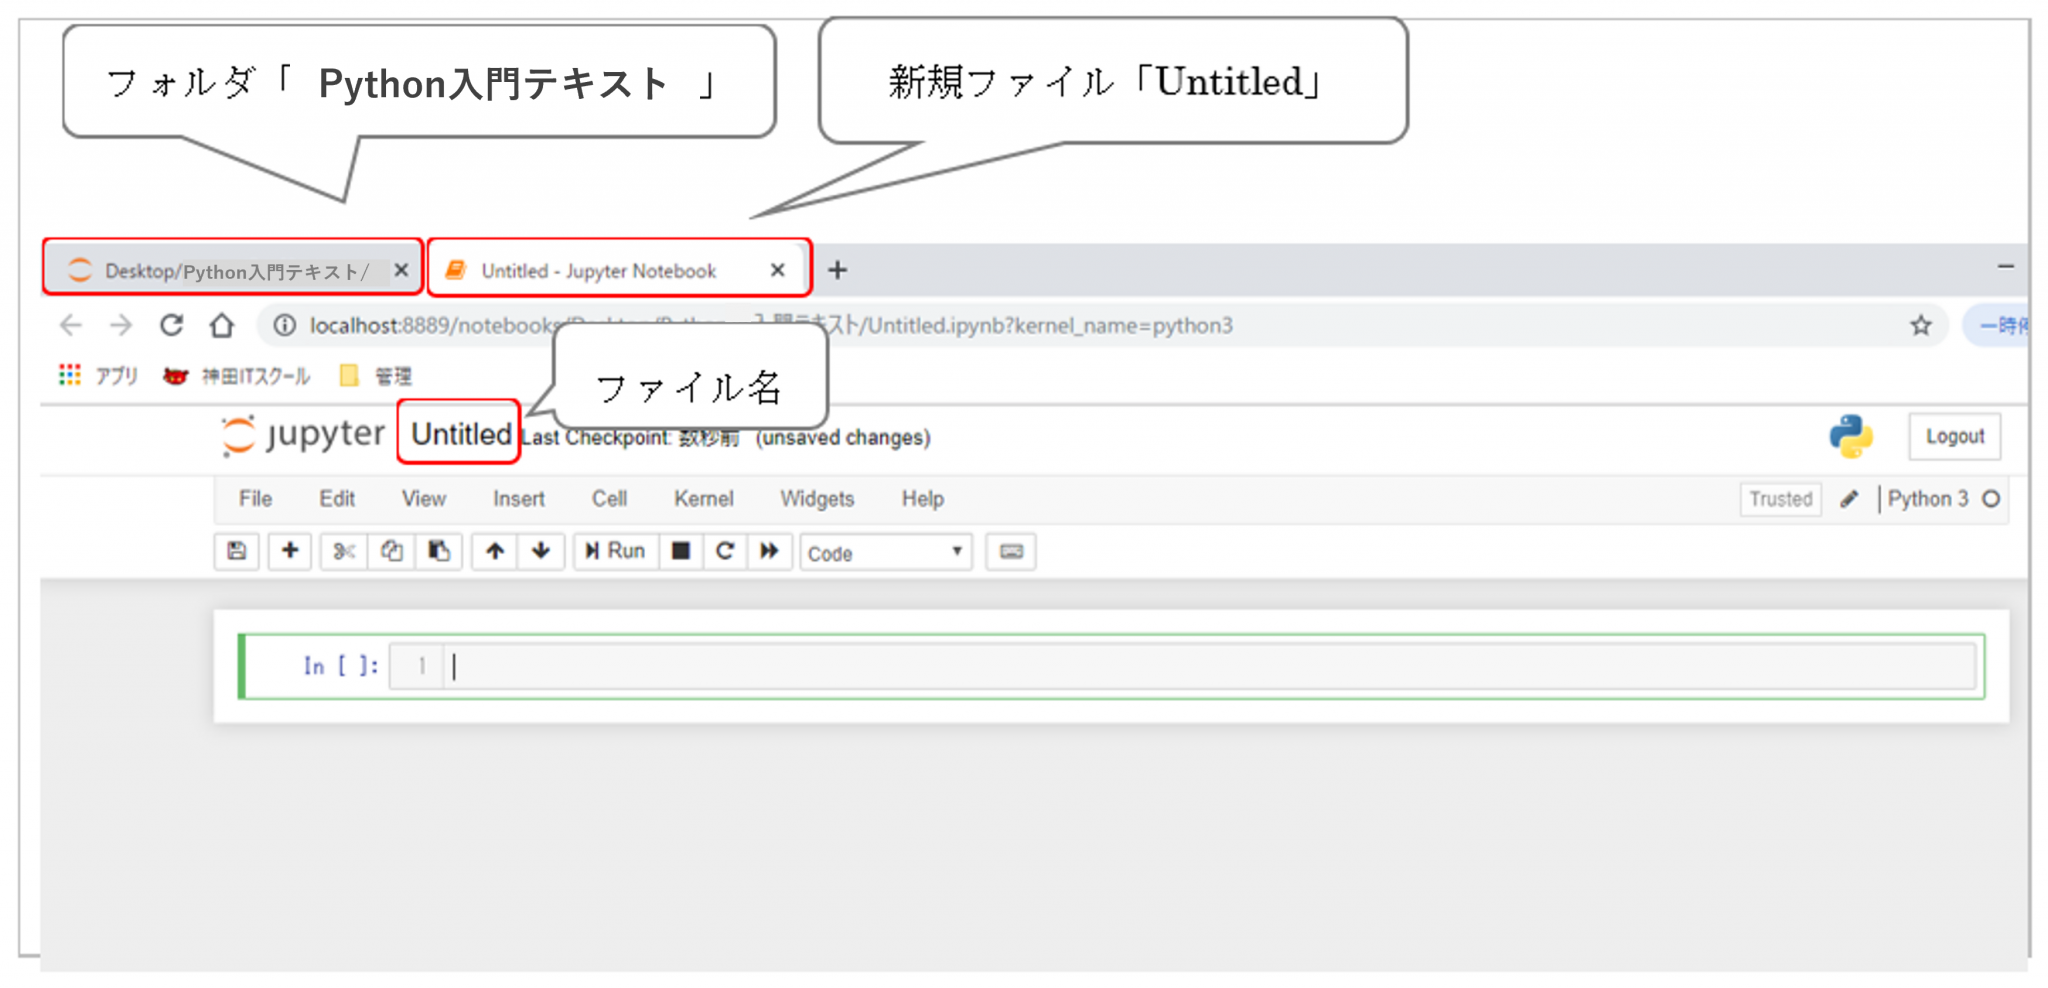The height and width of the screenshot is (988, 2048).
Task: Open the Widgets menu
Action: pyautogui.click(x=817, y=499)
